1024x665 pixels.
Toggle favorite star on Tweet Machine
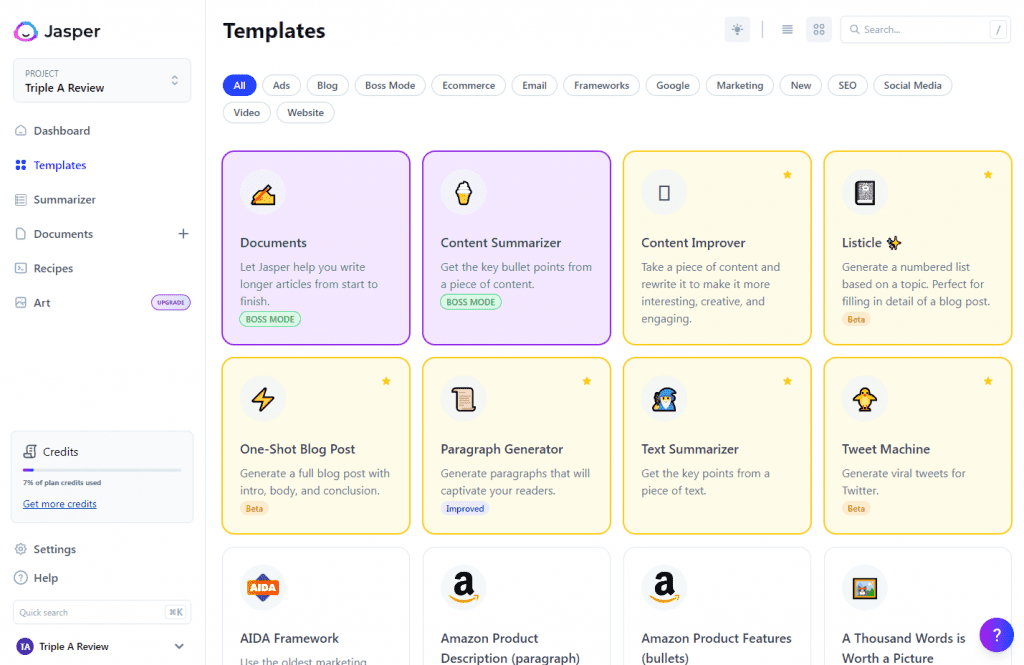click(x=988, y=381)
